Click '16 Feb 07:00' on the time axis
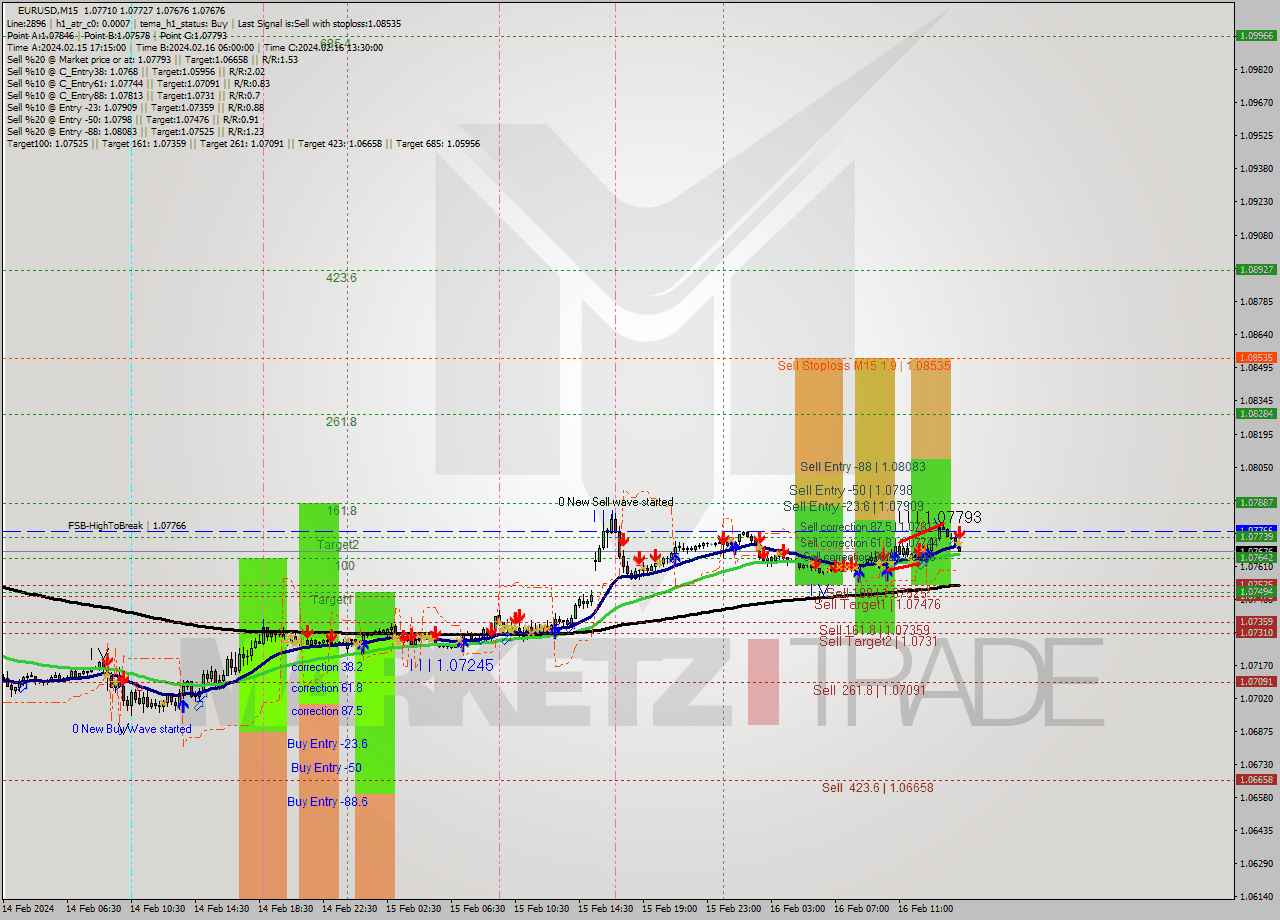 click(861, 909)
